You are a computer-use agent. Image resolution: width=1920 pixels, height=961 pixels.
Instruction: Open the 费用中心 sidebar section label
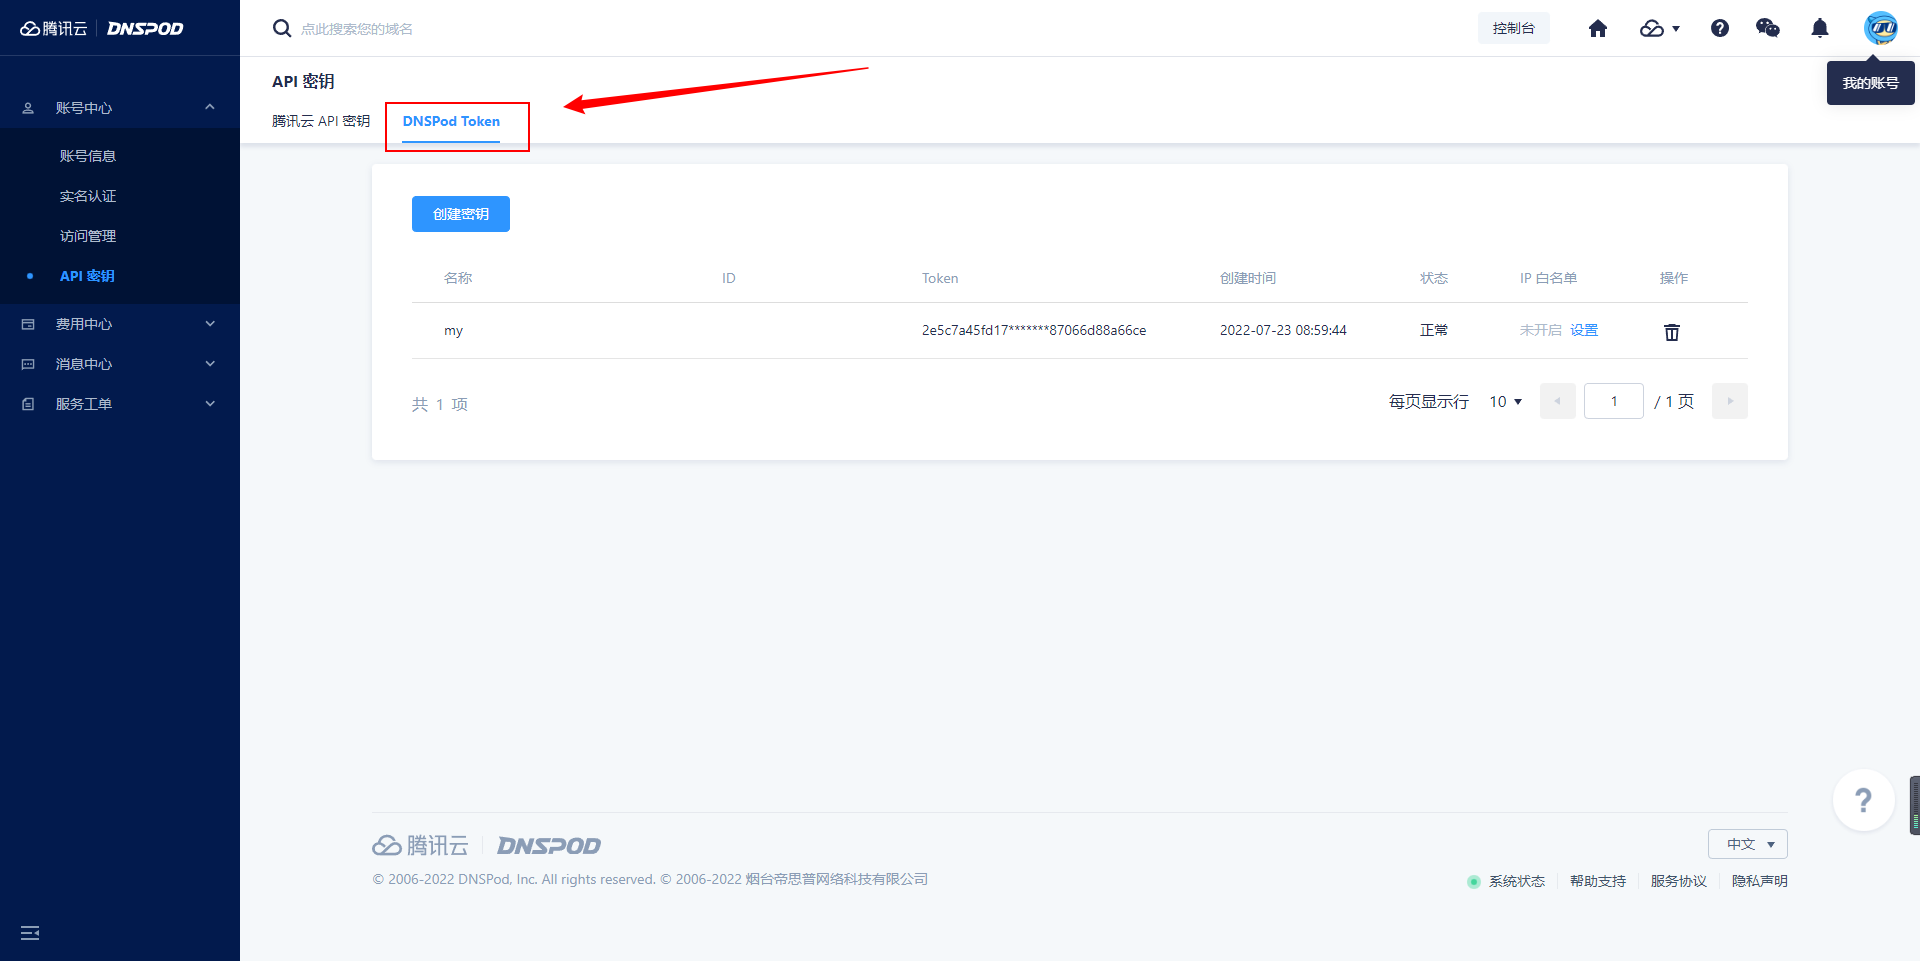click(84, 324)
